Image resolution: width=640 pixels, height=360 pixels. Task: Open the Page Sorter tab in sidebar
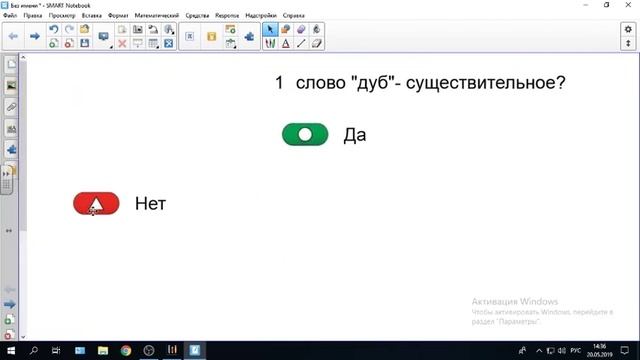[11, 65]
